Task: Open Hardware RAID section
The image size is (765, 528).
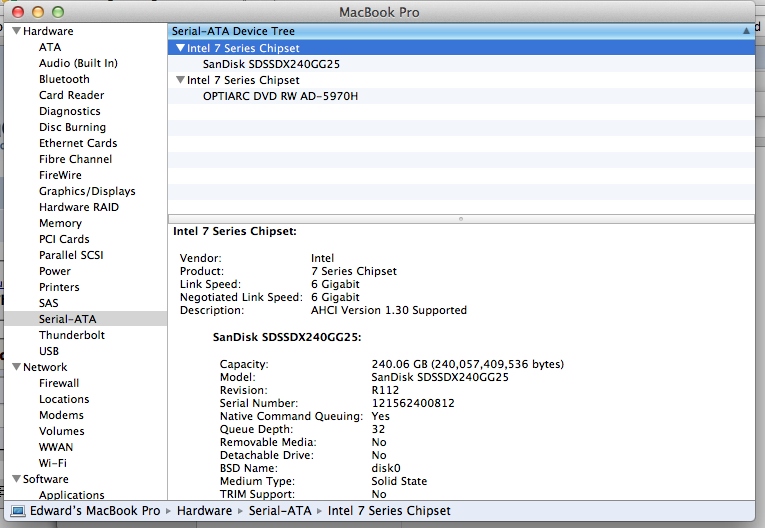Action: pos(79,207)
